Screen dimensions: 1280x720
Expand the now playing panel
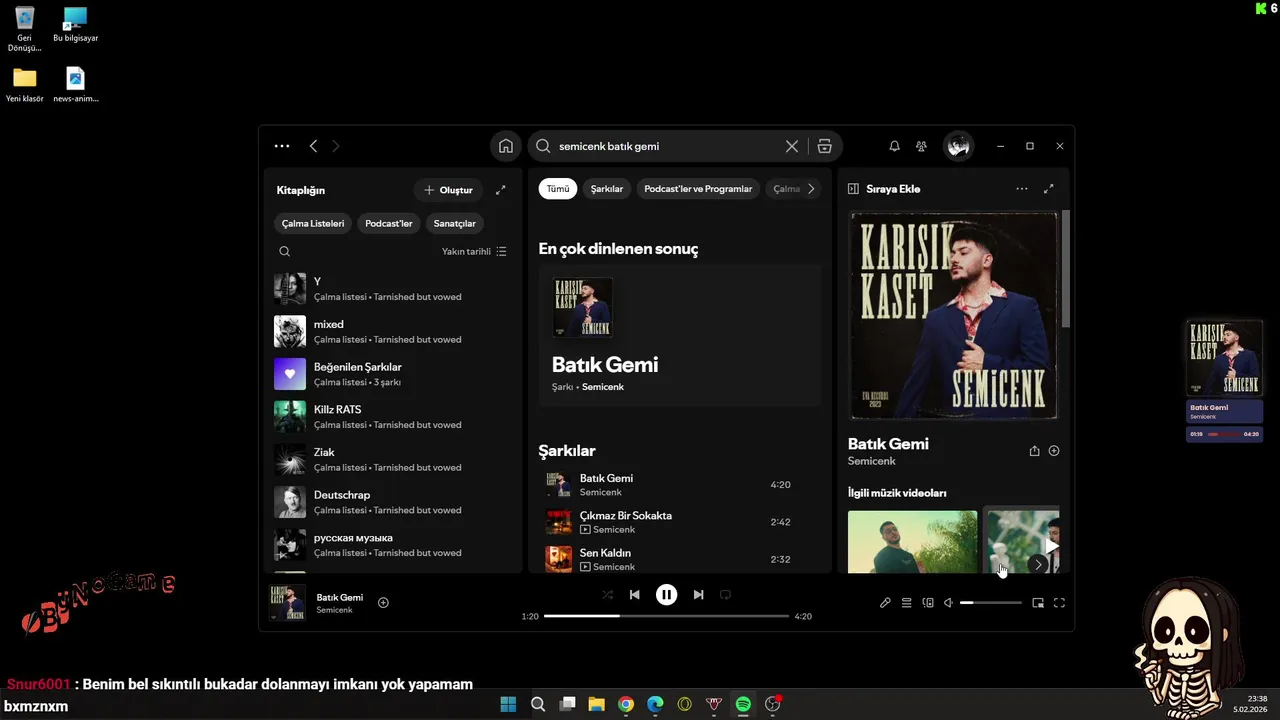[x=1049, y=189]
